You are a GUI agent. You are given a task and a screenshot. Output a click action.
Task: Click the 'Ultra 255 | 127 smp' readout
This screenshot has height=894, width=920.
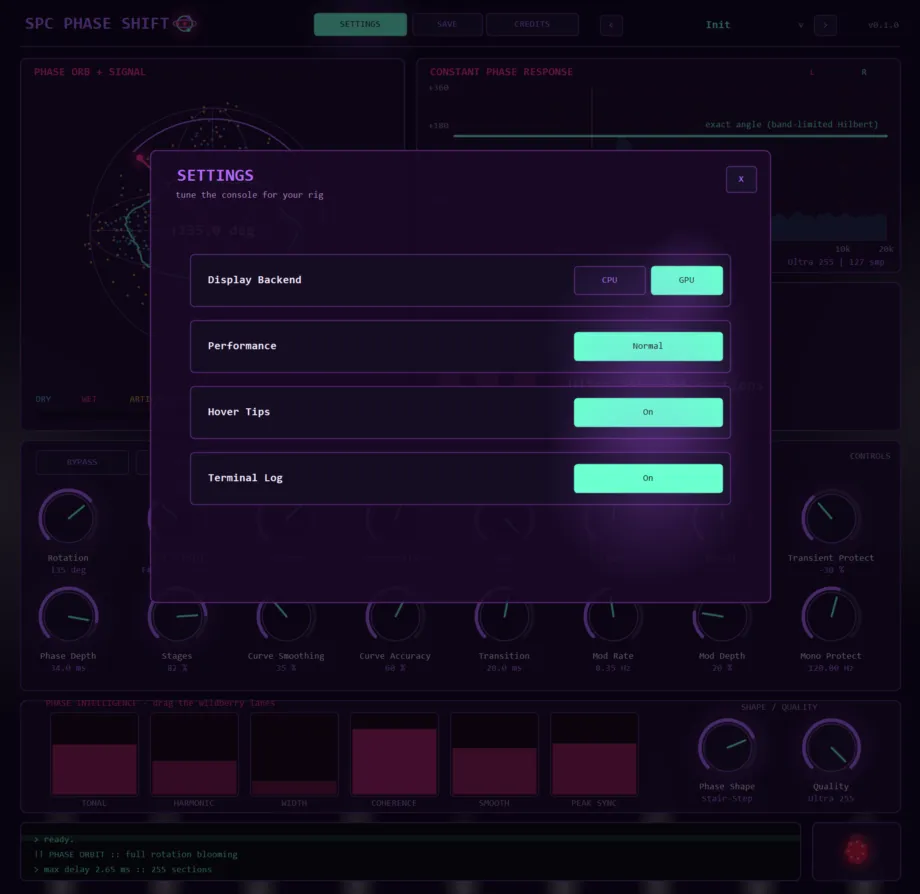pyautogui.click(x=836, y=262)
